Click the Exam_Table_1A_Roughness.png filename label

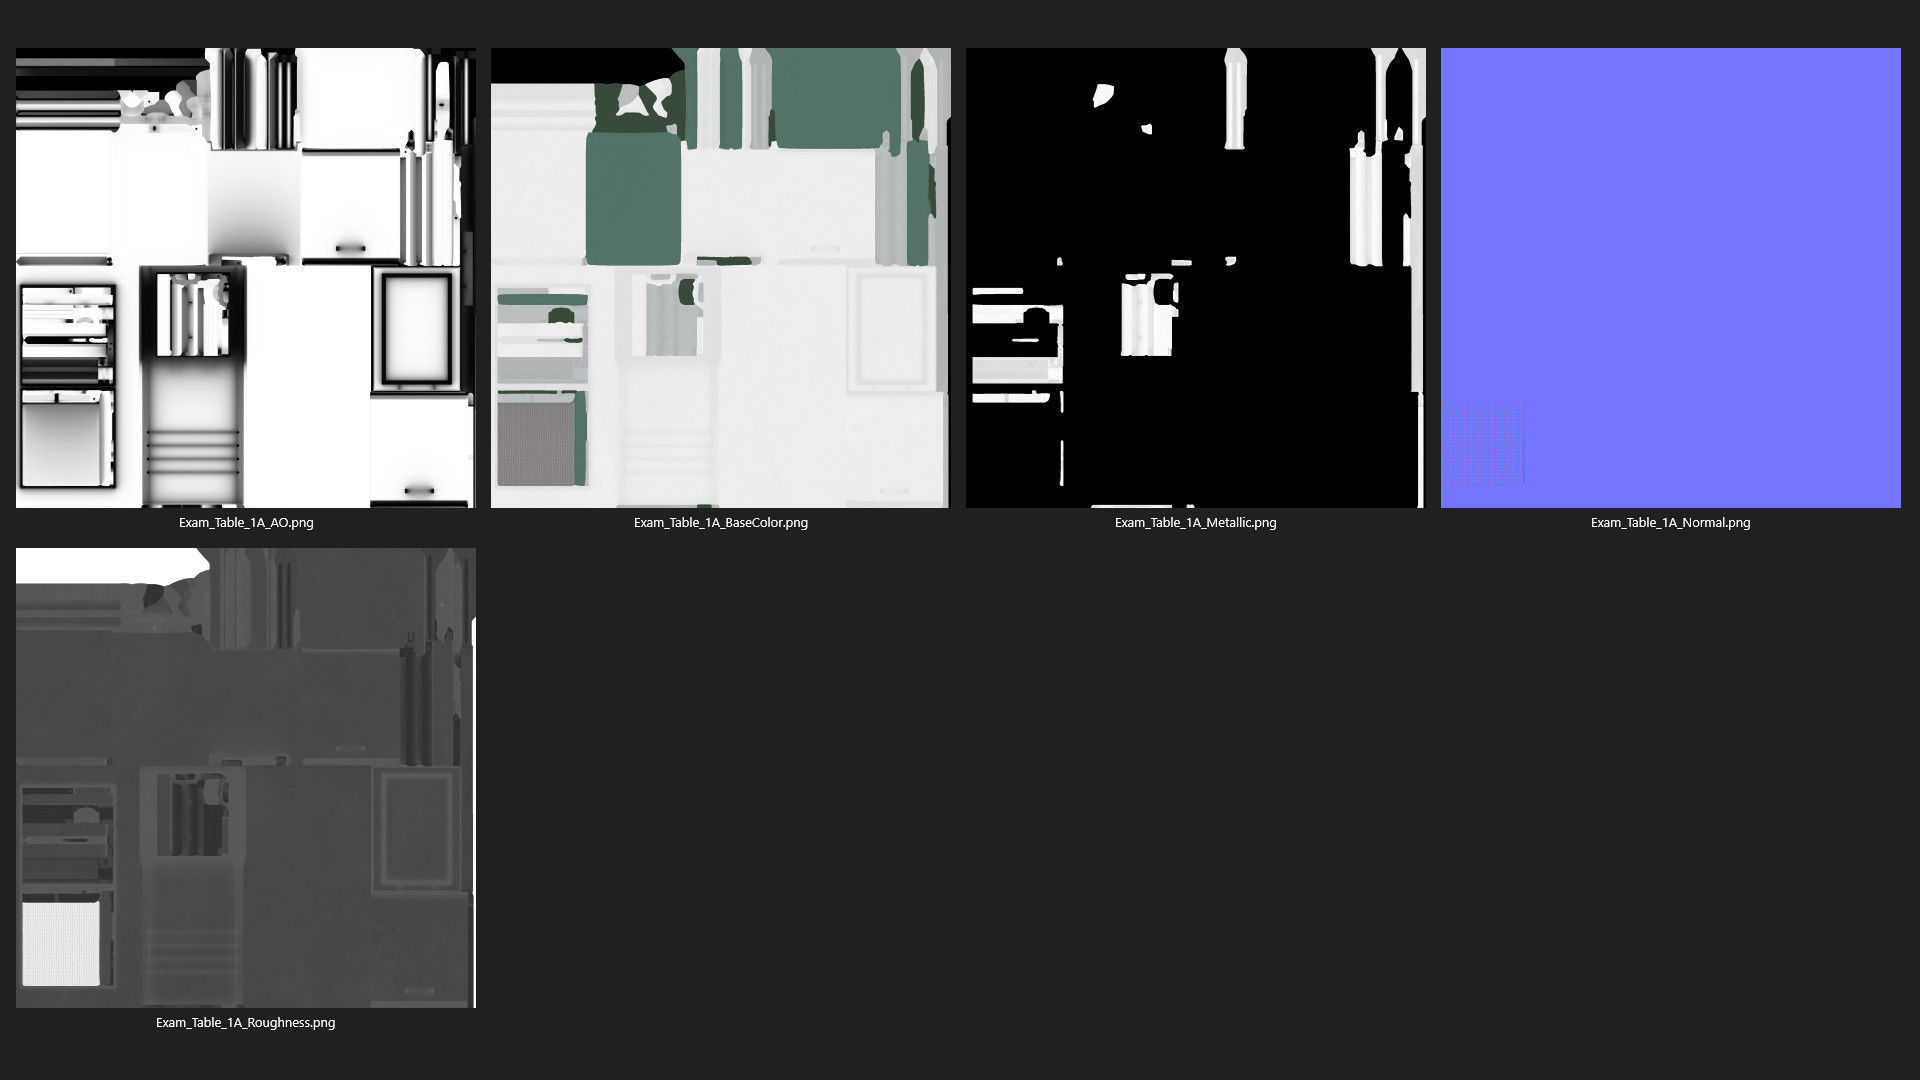pos(245,1022)
